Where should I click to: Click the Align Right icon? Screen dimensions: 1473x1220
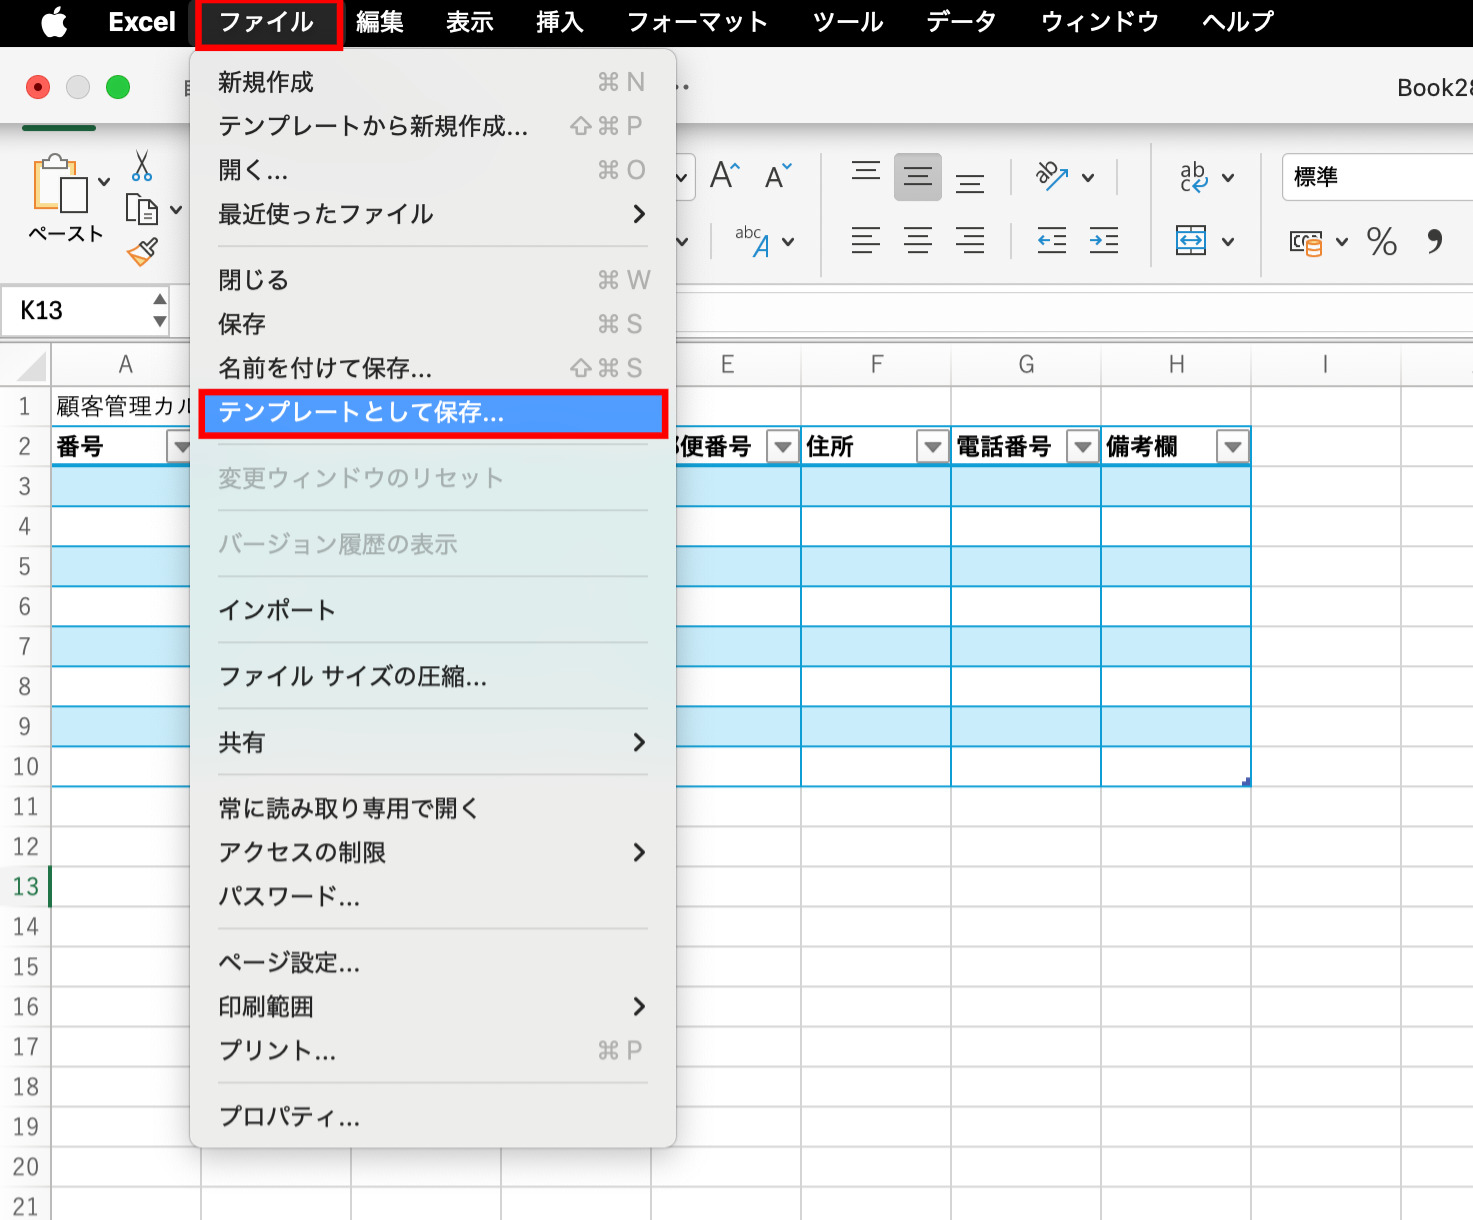tap(969, 241)
